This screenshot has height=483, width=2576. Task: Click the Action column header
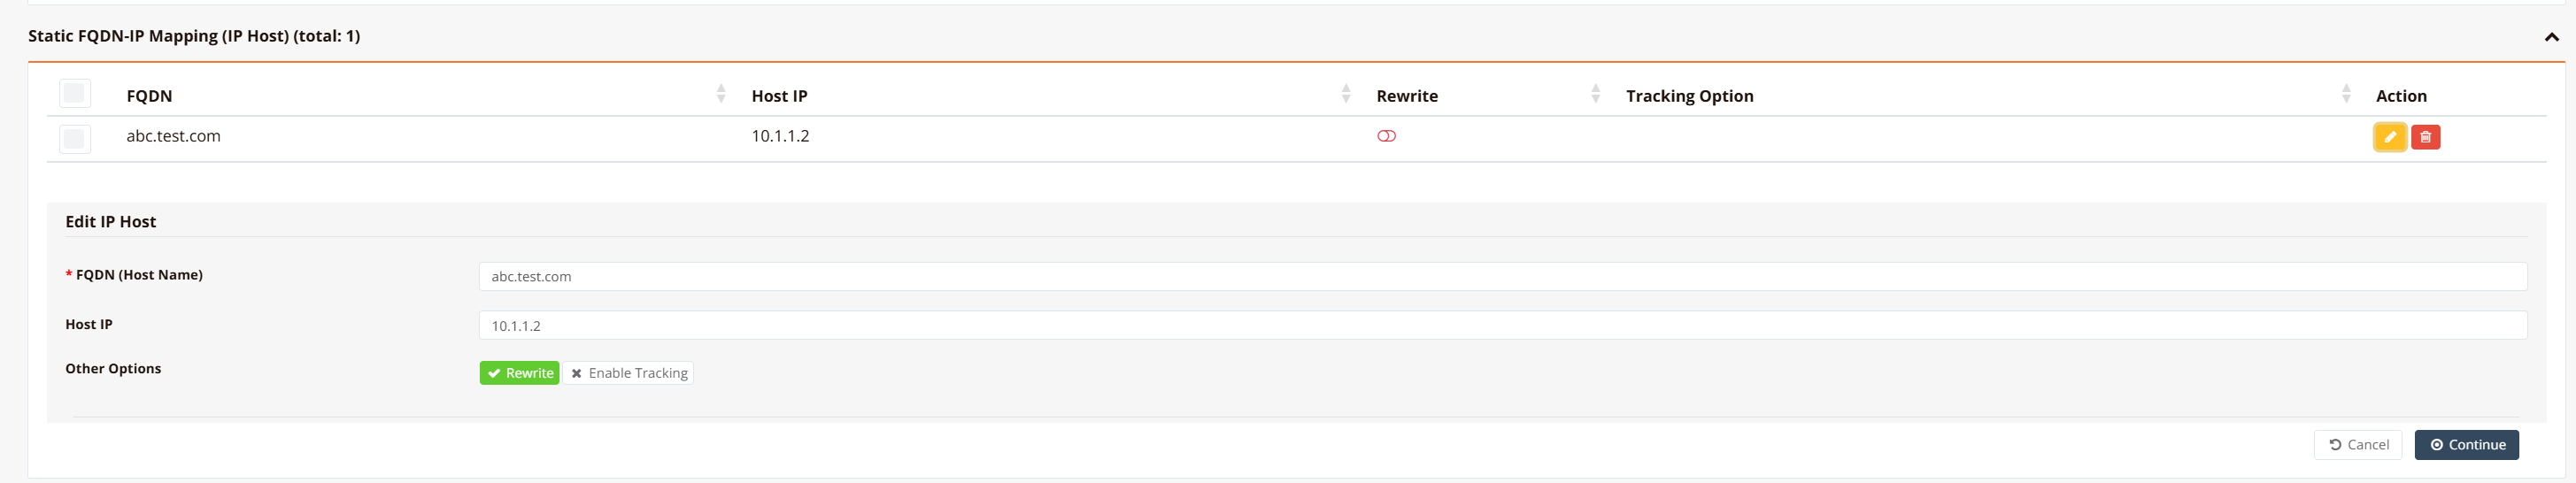pyautogui.click(x=2400, y=96)
